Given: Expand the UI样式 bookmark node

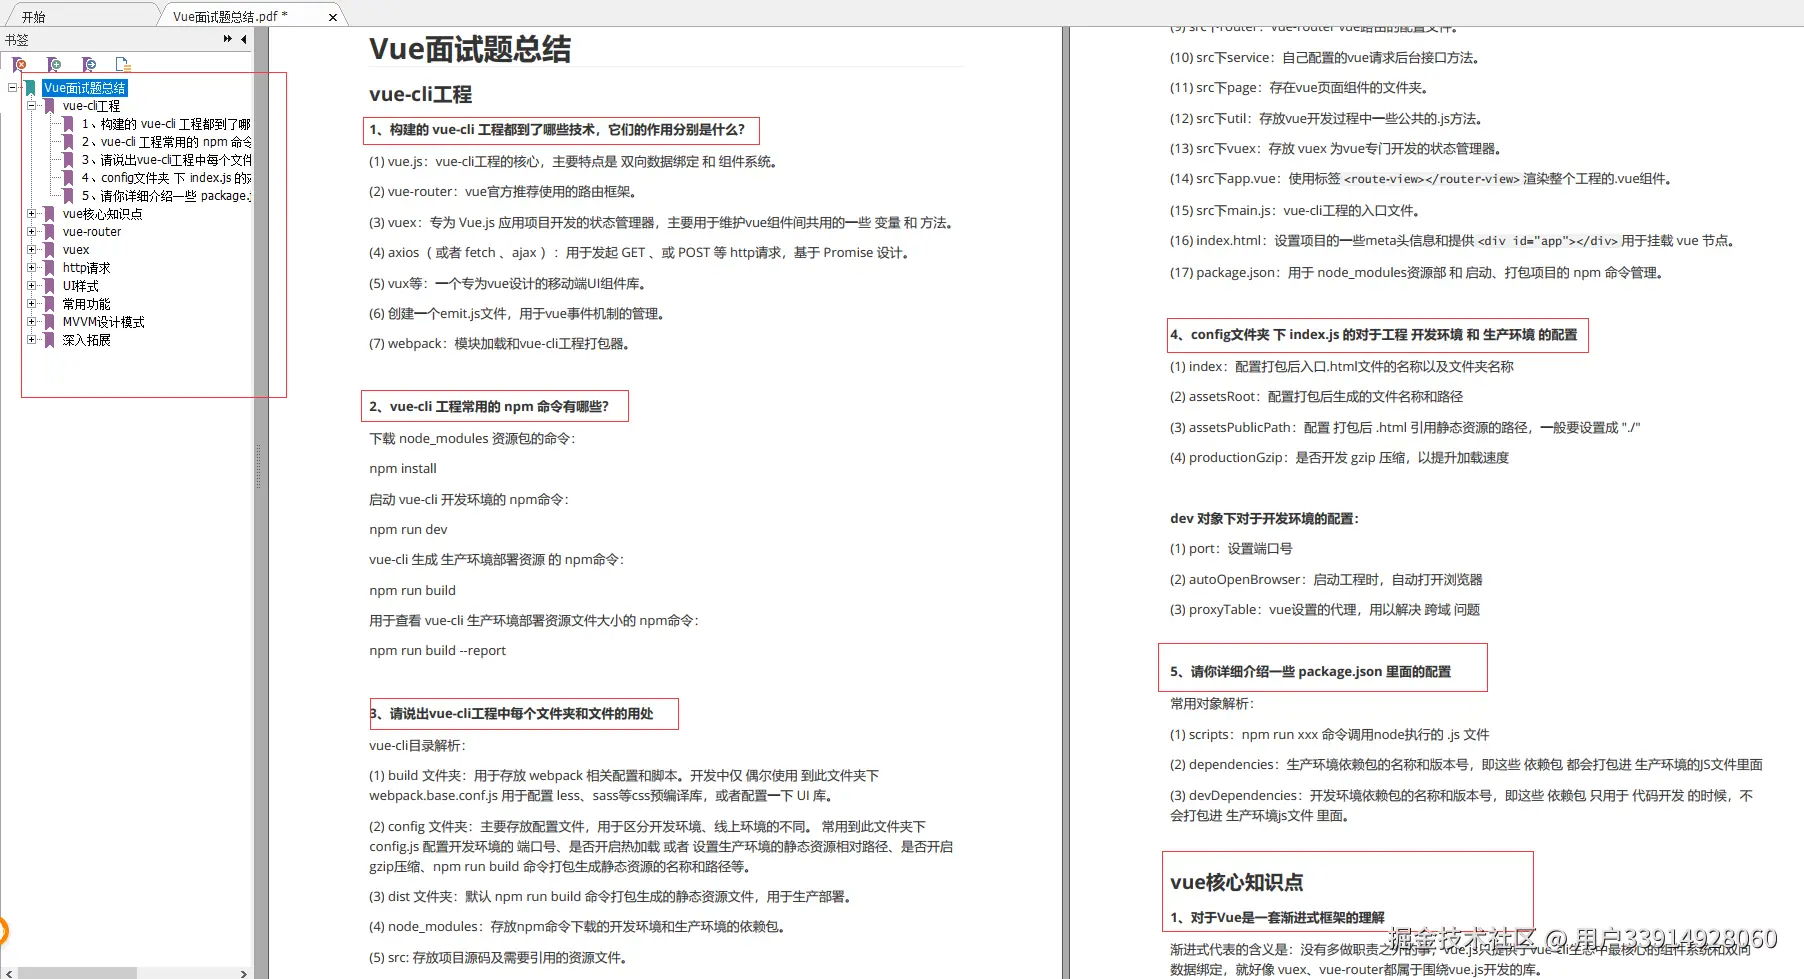Looking at the screenshot, I should point(32,285).
